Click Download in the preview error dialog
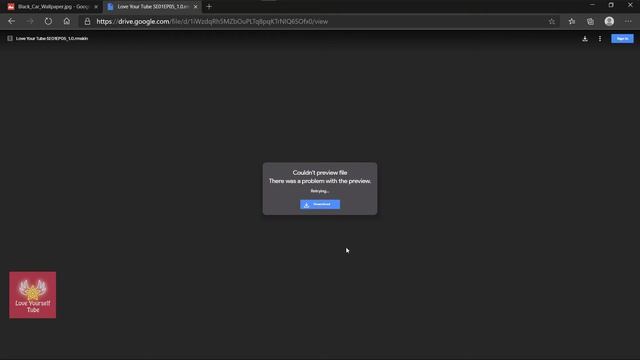Screen dimensions: 640x360 (x=320, y=204)
